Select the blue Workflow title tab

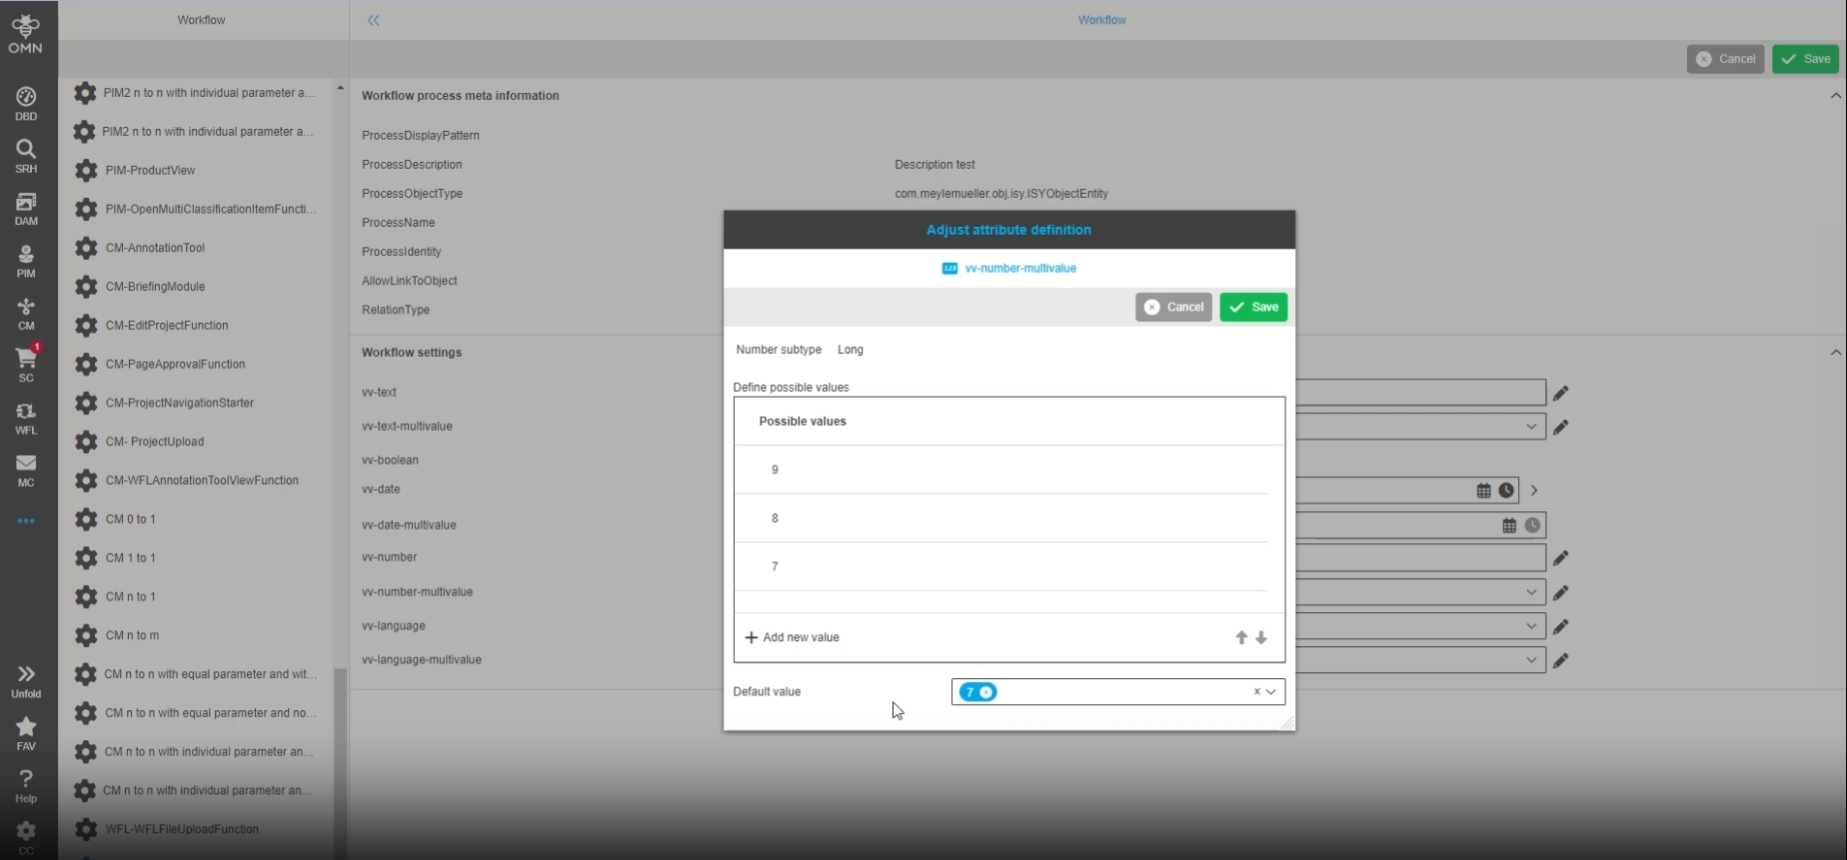pyautogui.click(x=1102, y=20)
